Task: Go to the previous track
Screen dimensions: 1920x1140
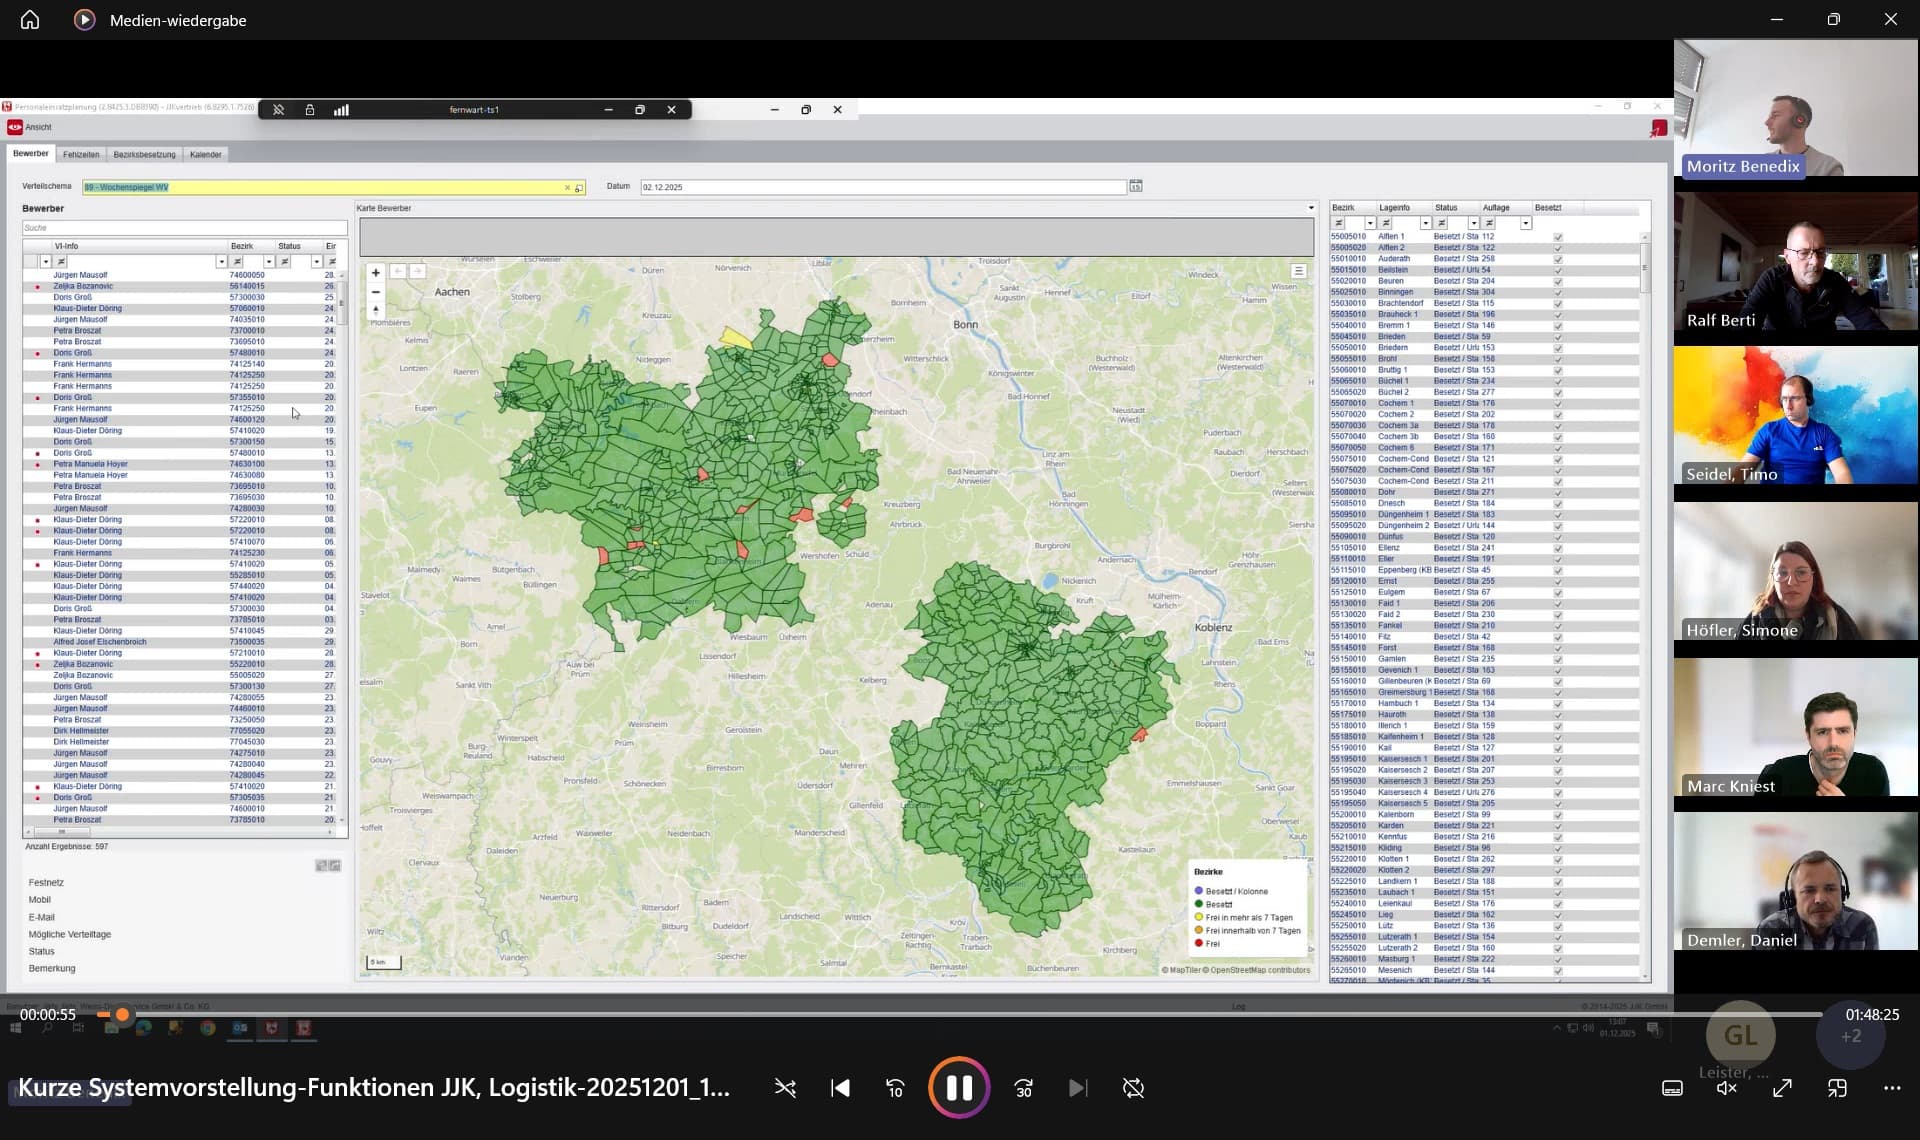Action: pos(840,1088)
